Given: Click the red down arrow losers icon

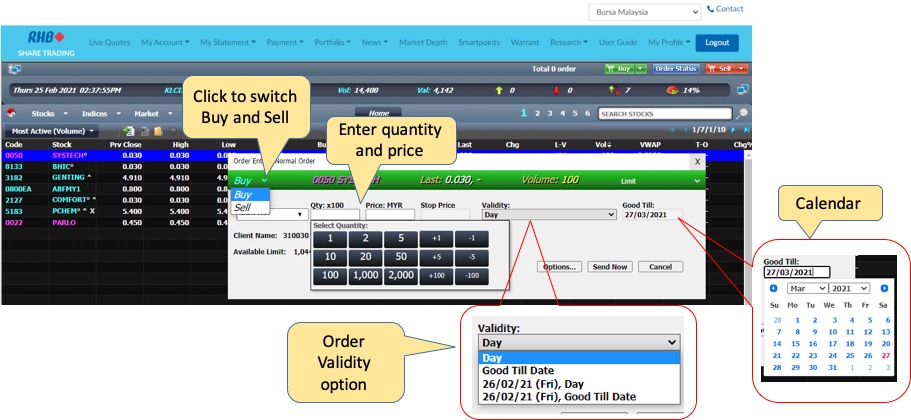Looking at the screenshot, I should (555, 91).
